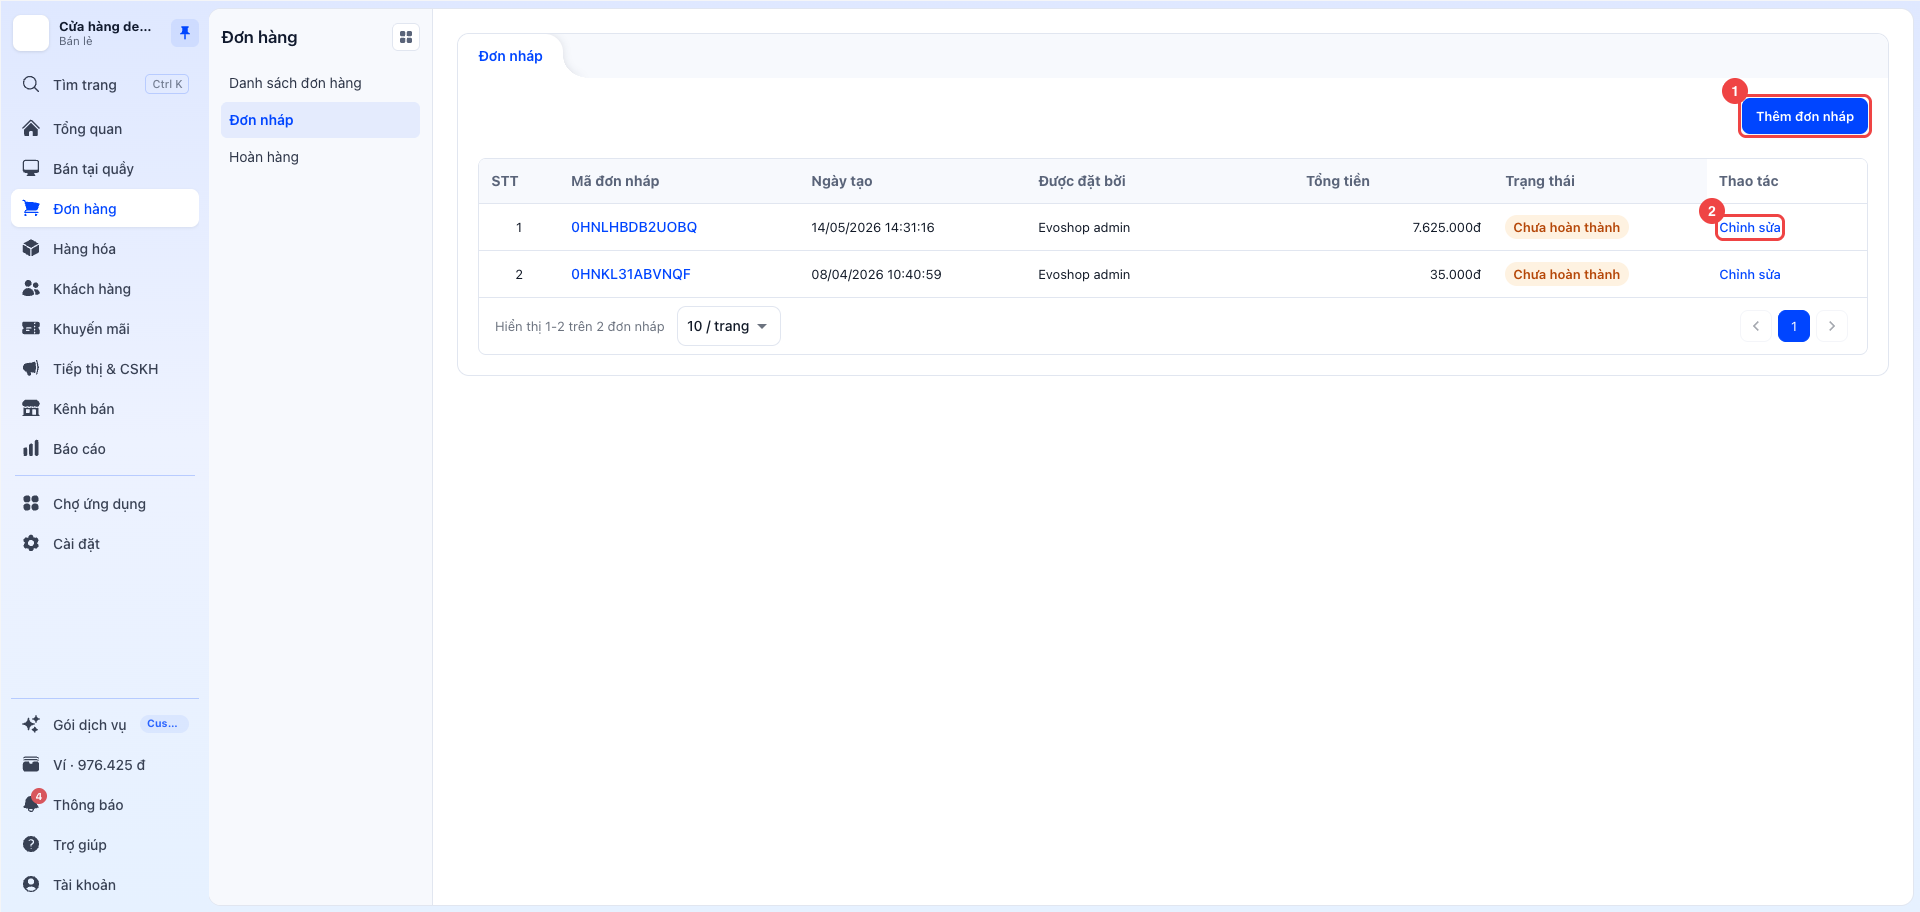Go to next page arrow
The image size is (1920, 912).
coord(1832,326)
